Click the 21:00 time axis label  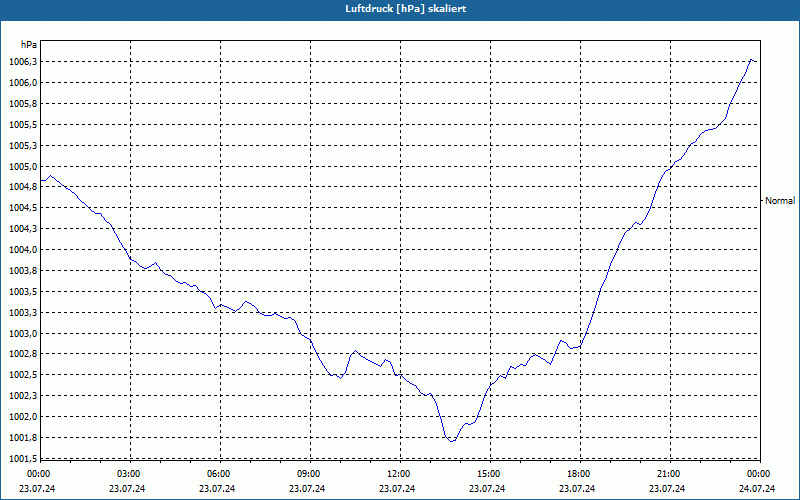(x=670, y=474)
